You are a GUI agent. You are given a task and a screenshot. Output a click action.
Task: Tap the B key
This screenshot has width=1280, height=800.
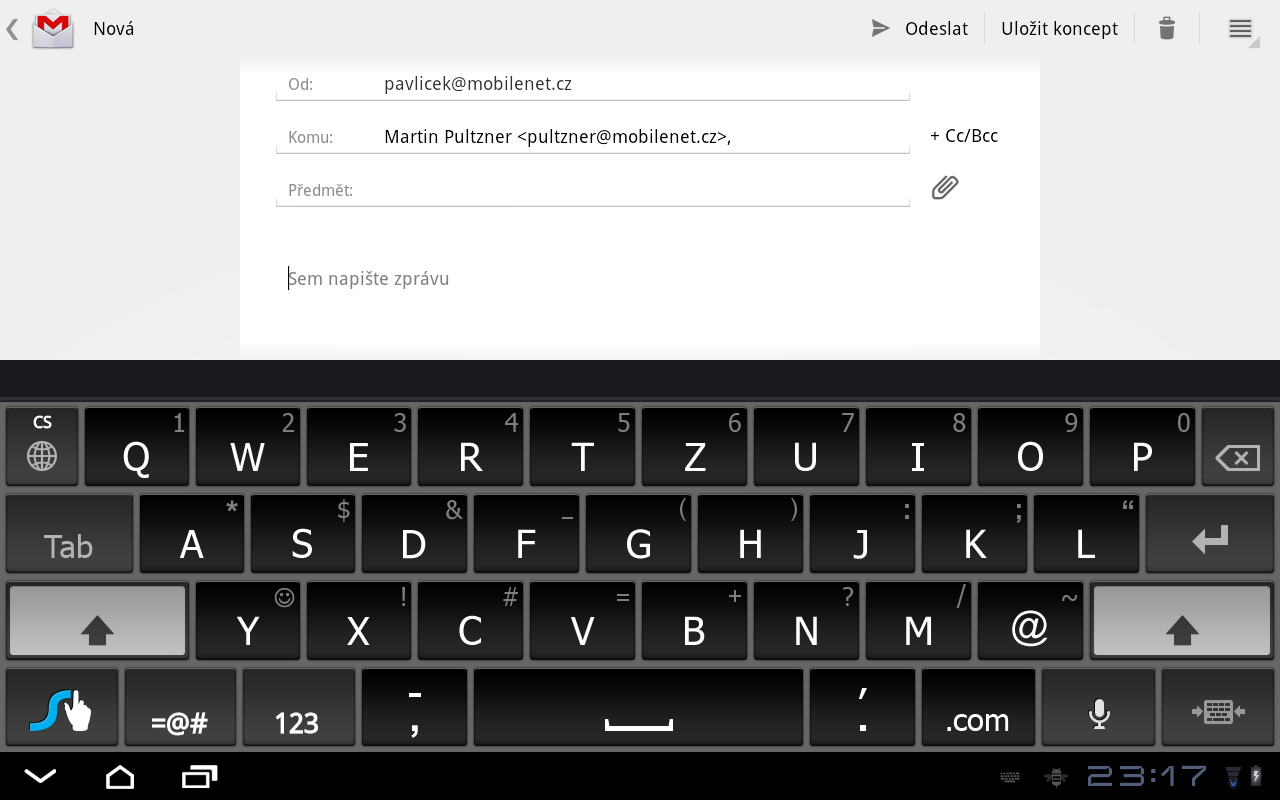point(694,621)
